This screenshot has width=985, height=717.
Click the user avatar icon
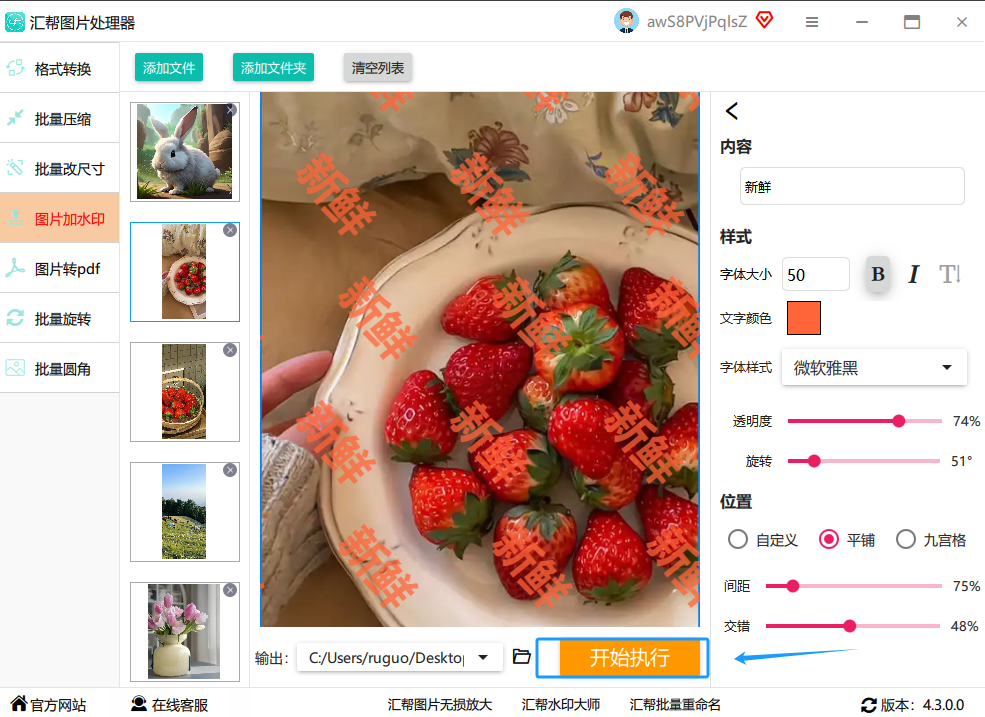coord(626,21)
